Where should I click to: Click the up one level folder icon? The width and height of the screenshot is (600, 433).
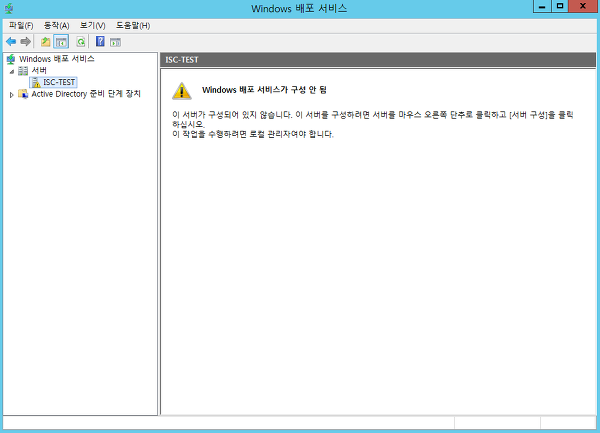pyautogui.click(x=46, y=42)
